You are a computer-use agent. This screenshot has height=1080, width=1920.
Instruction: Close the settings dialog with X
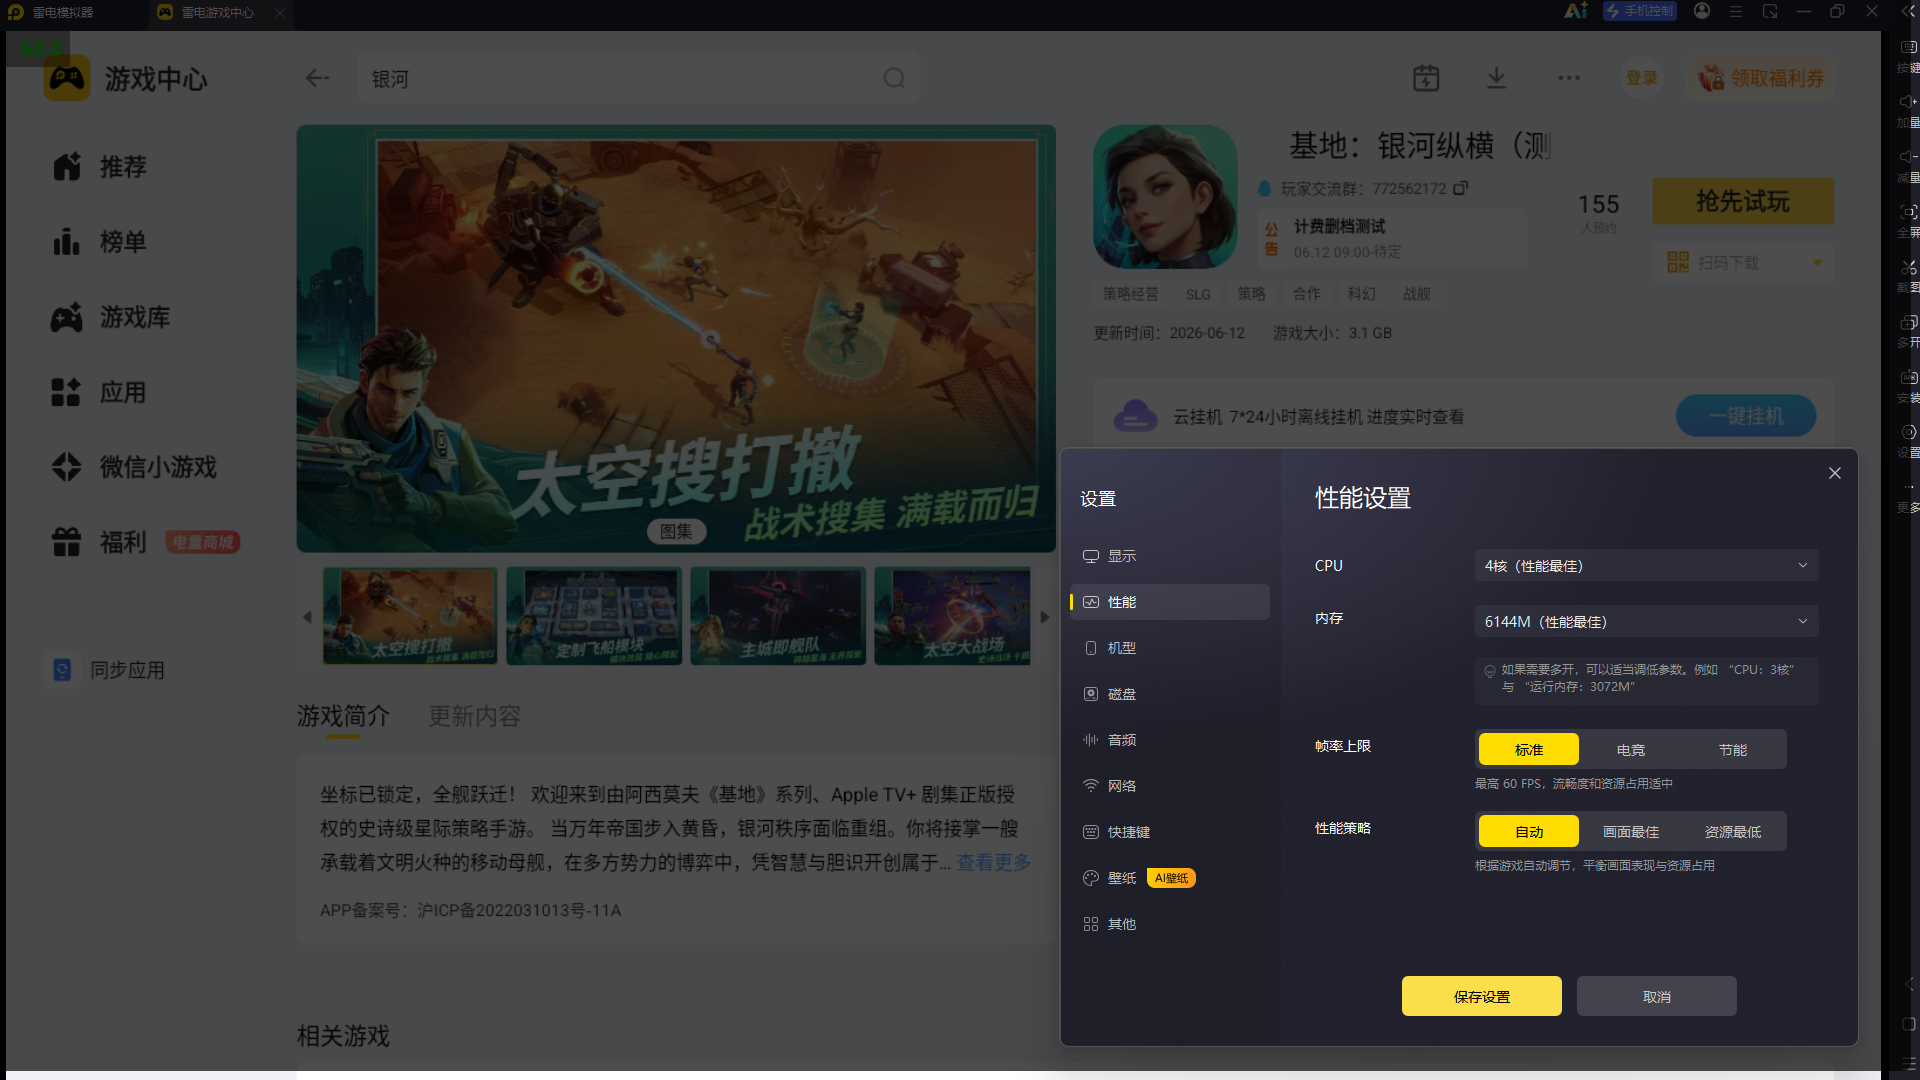tap(1834, 473)
